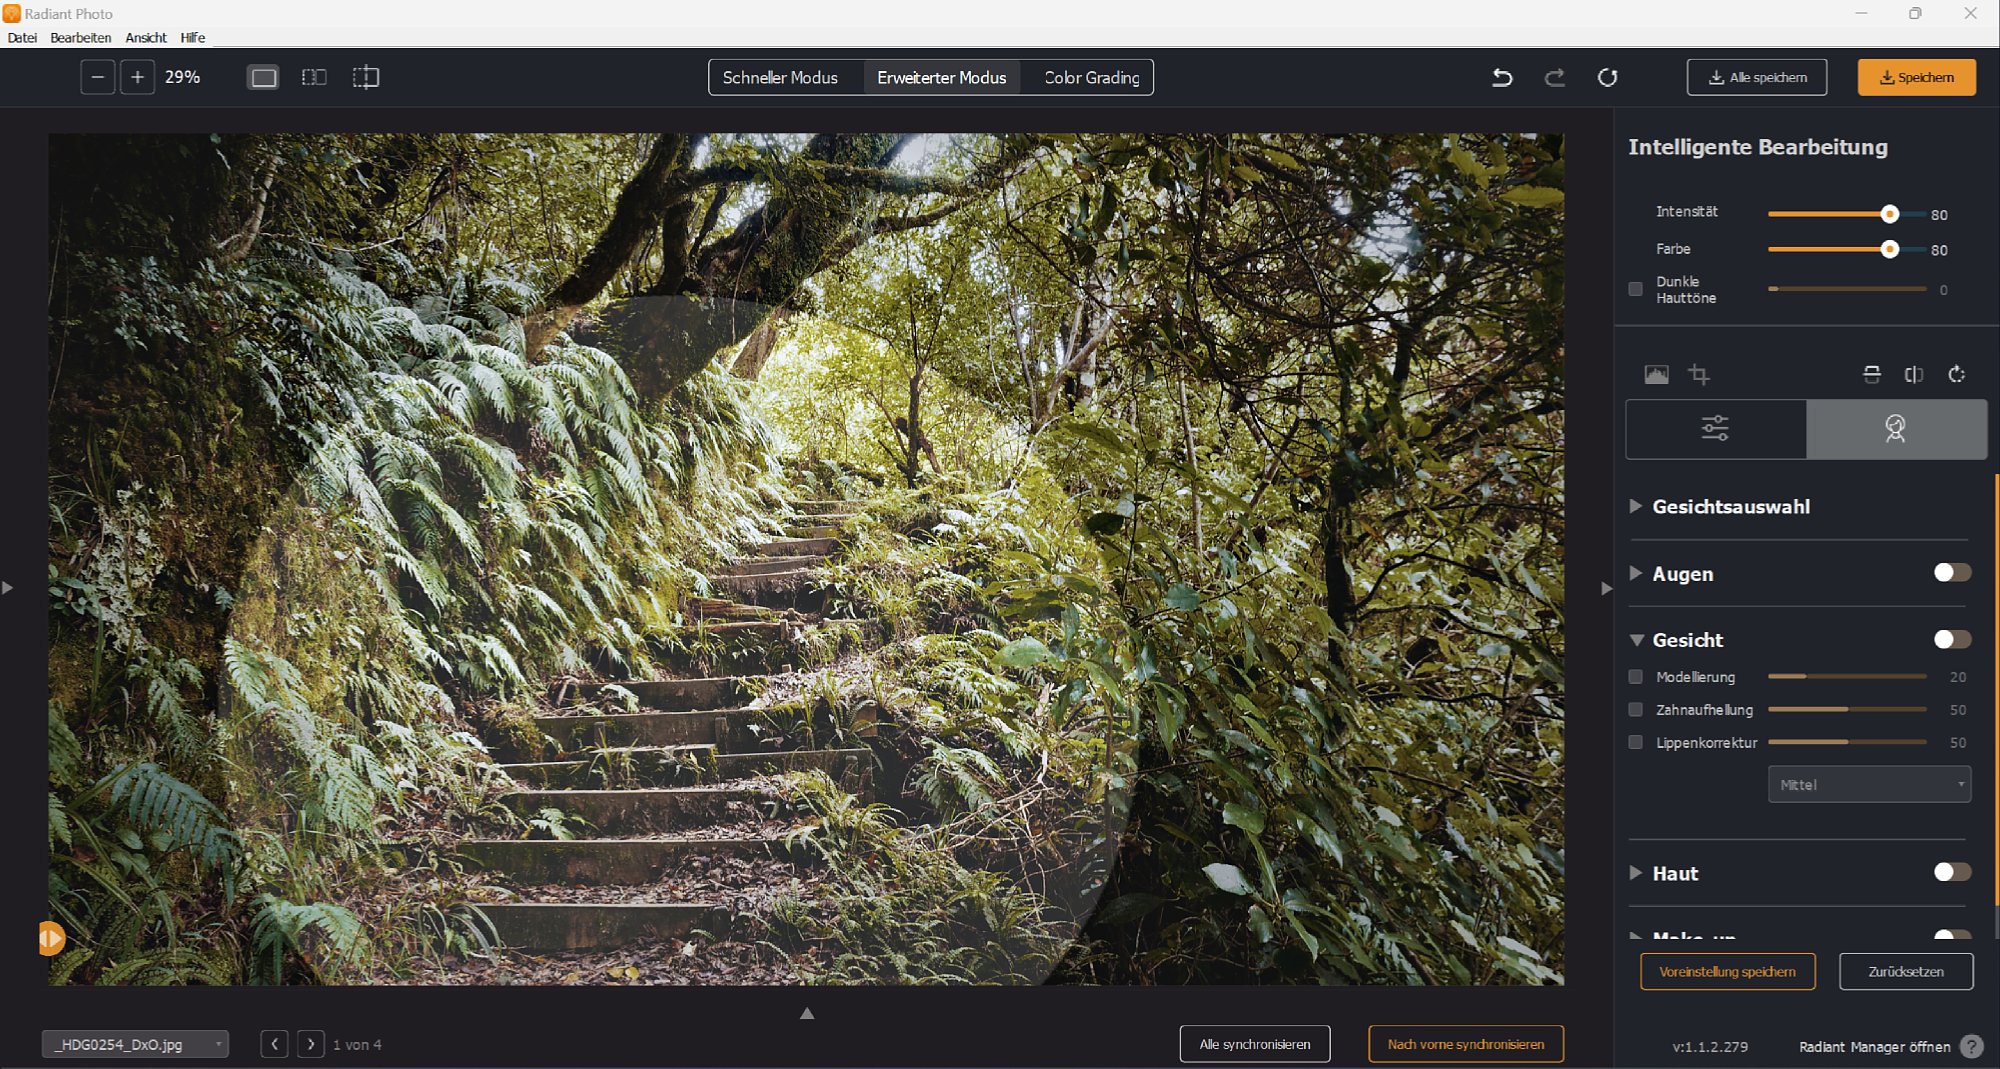Switch to side-by-side before/after view icon

[314, 77]
